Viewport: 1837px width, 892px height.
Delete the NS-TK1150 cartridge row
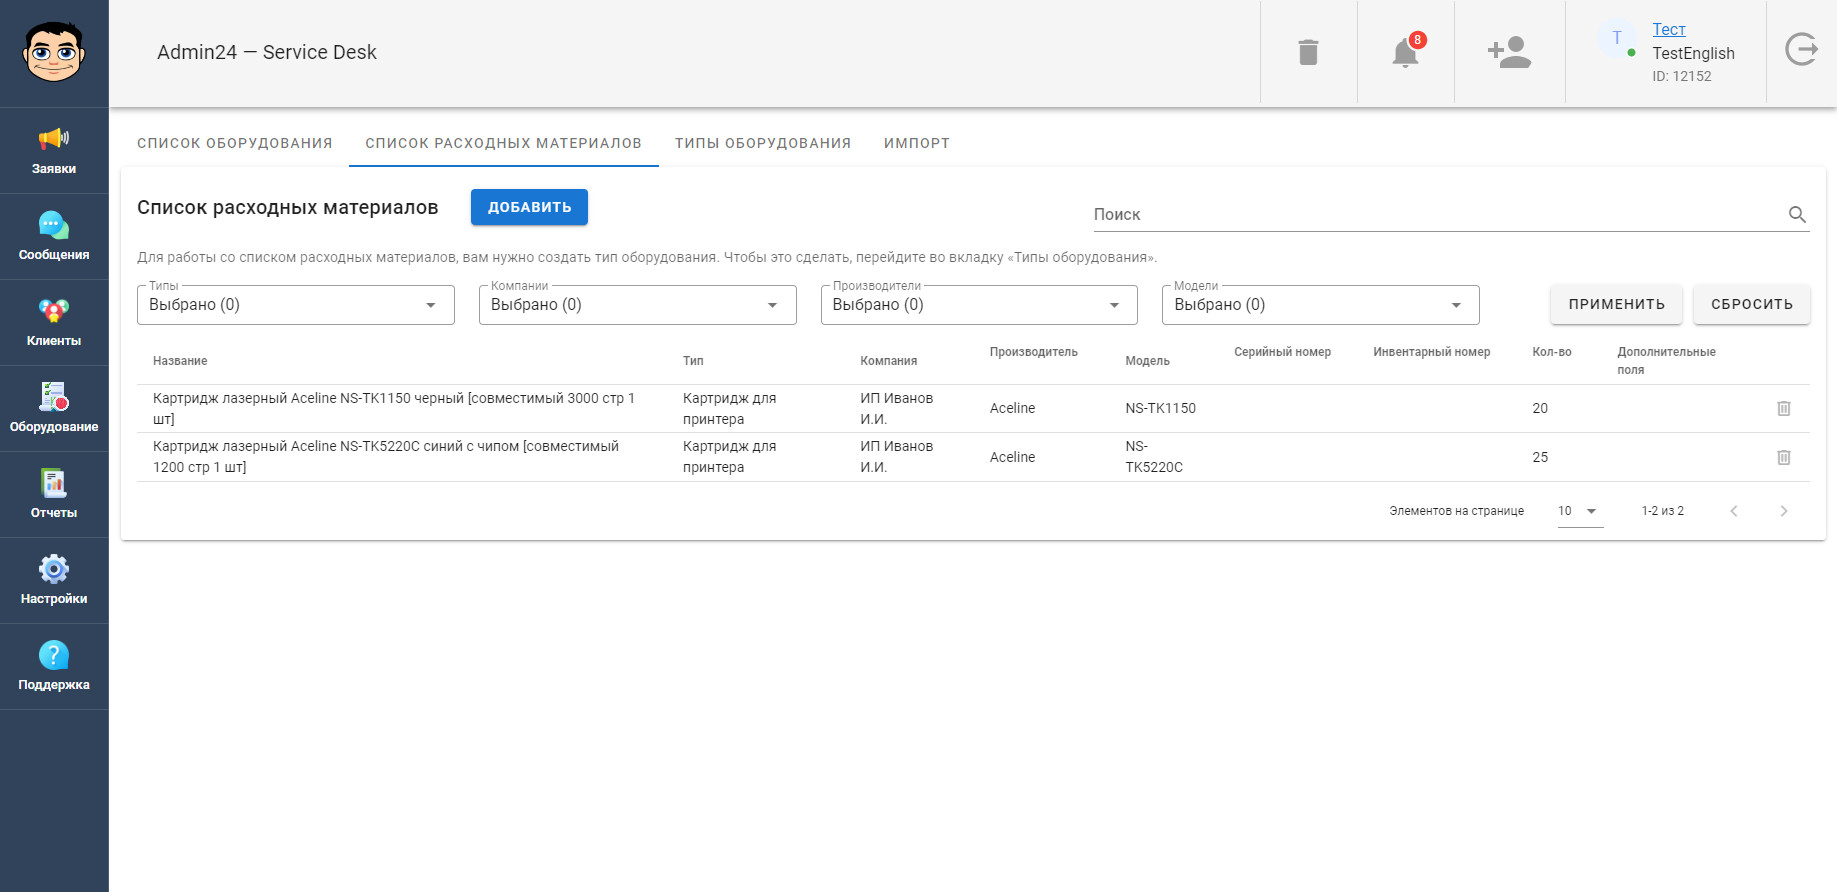click(1783, 408)
